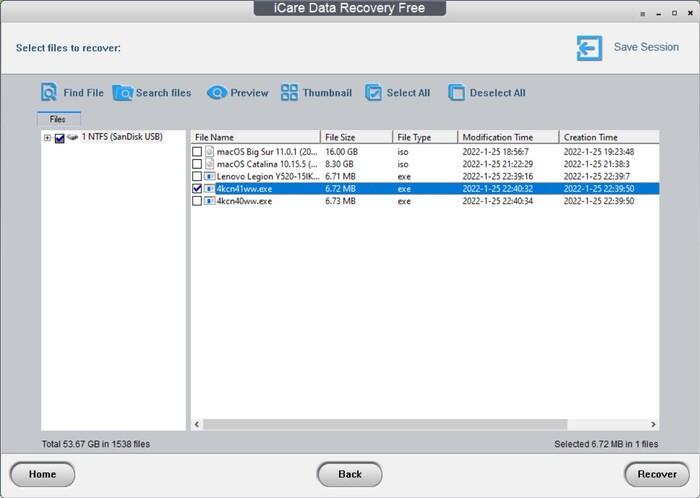Check the Lenovo Legion Y520-15IK checkbox
The width and height of the screenshot is (700, 498).
(197, 176)
